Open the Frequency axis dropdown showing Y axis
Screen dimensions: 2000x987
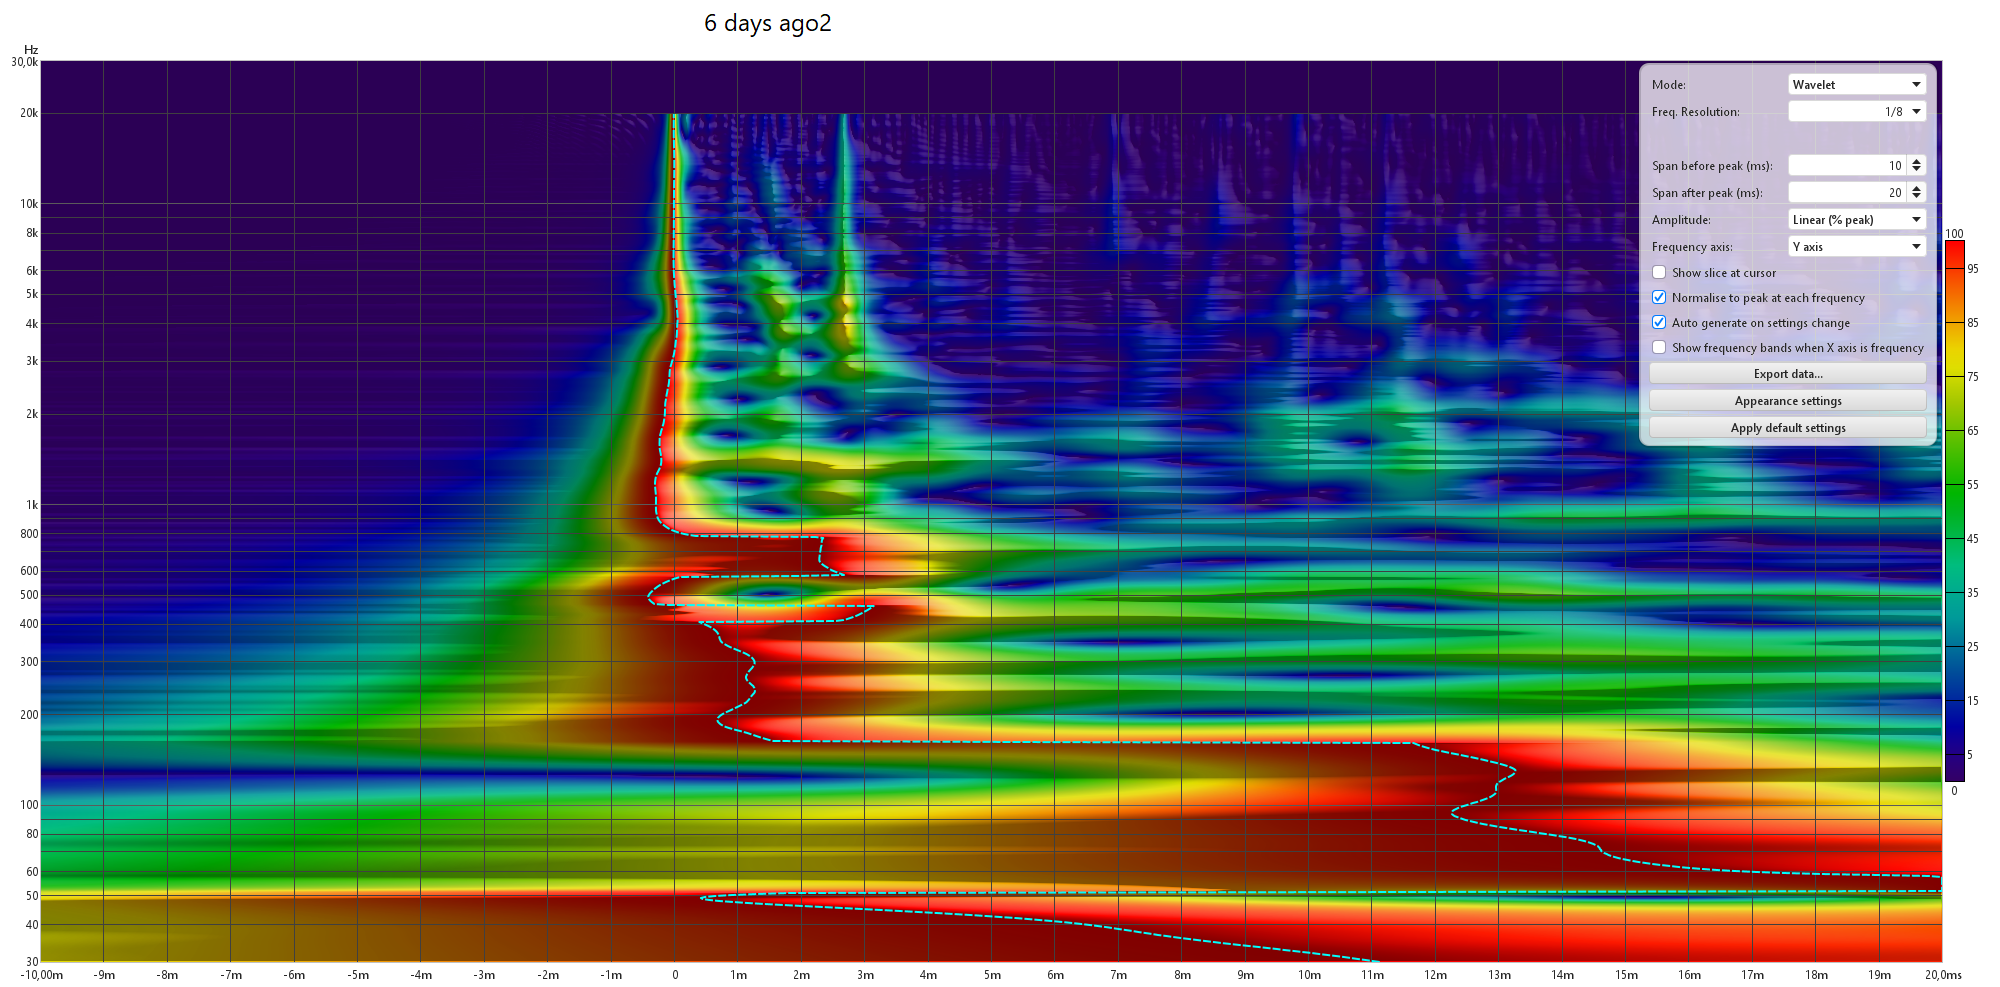point(1856,247)
